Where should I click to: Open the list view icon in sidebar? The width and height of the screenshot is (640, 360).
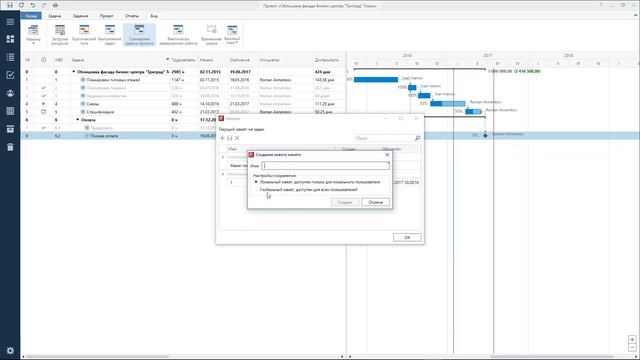(x=10, y=57)
